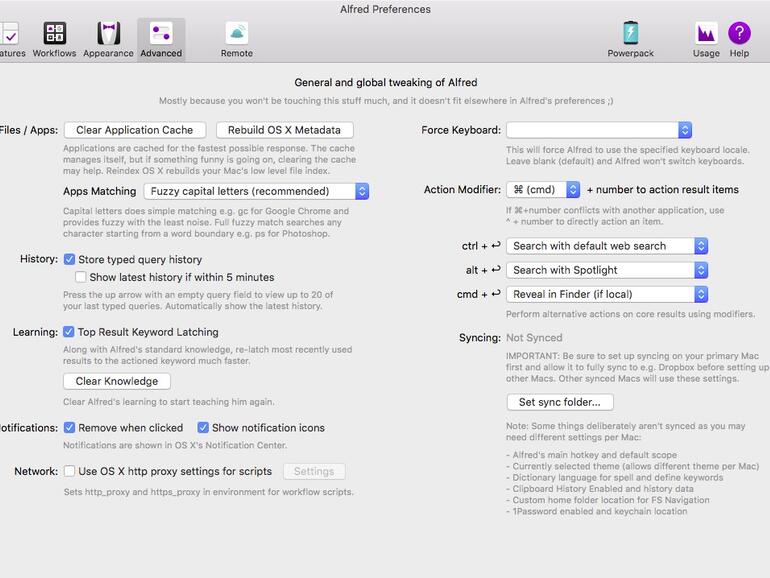Viewport: 770px width, 578px height.
Task: Click Clear Application Cache button
Action: pos(135,130)
